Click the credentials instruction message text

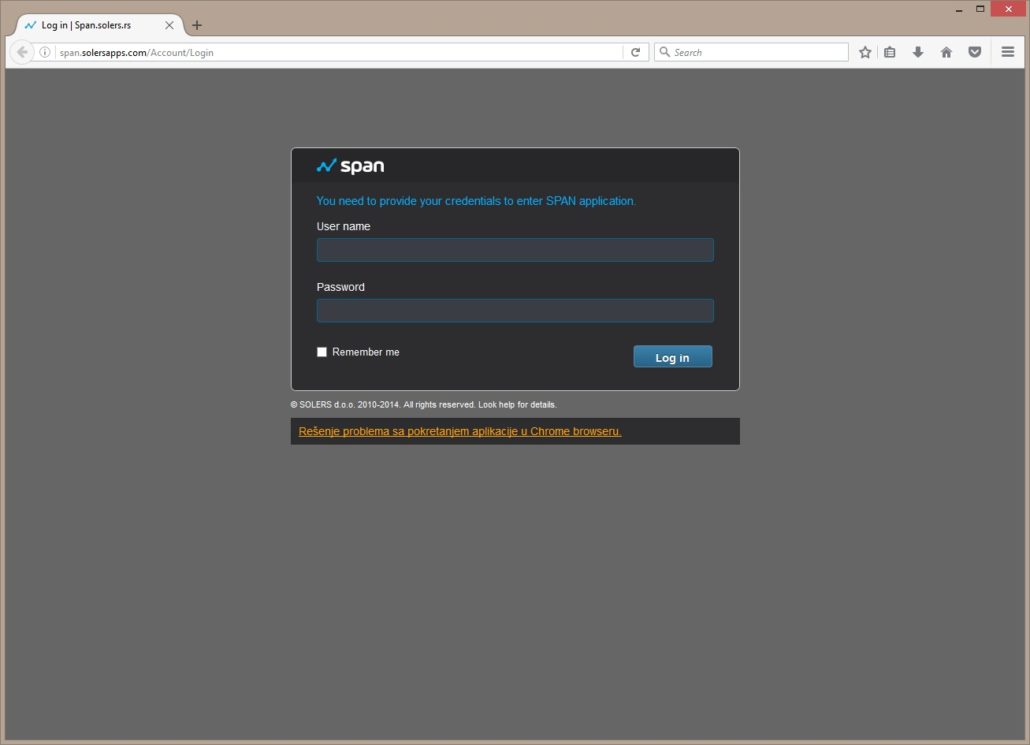pos(476,201)
